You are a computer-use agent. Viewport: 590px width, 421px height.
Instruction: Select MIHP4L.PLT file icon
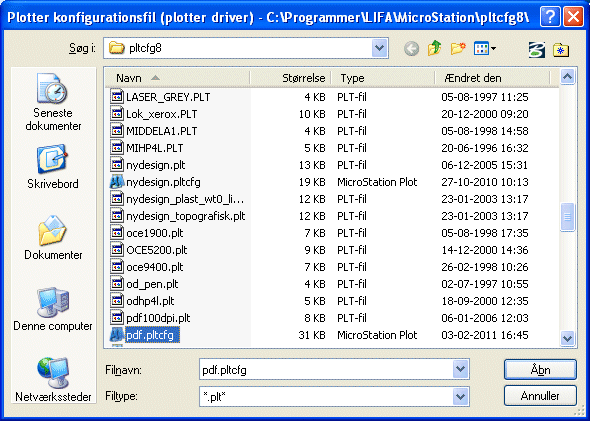point(117,147)
